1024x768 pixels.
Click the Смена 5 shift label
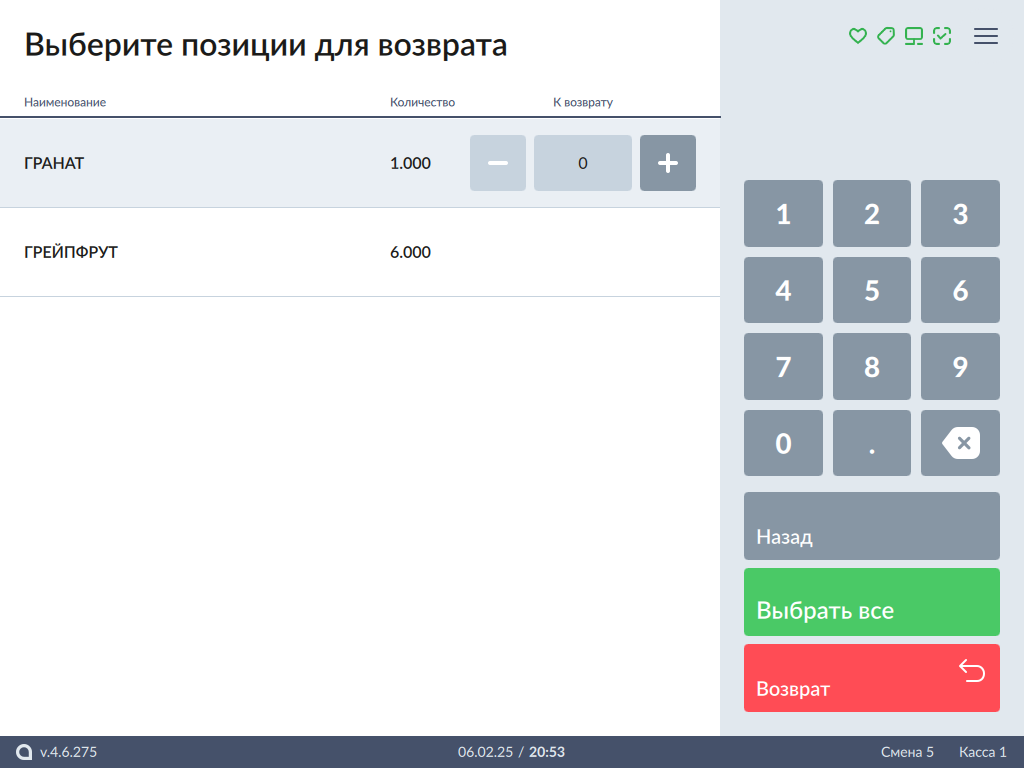coord(907,752)
